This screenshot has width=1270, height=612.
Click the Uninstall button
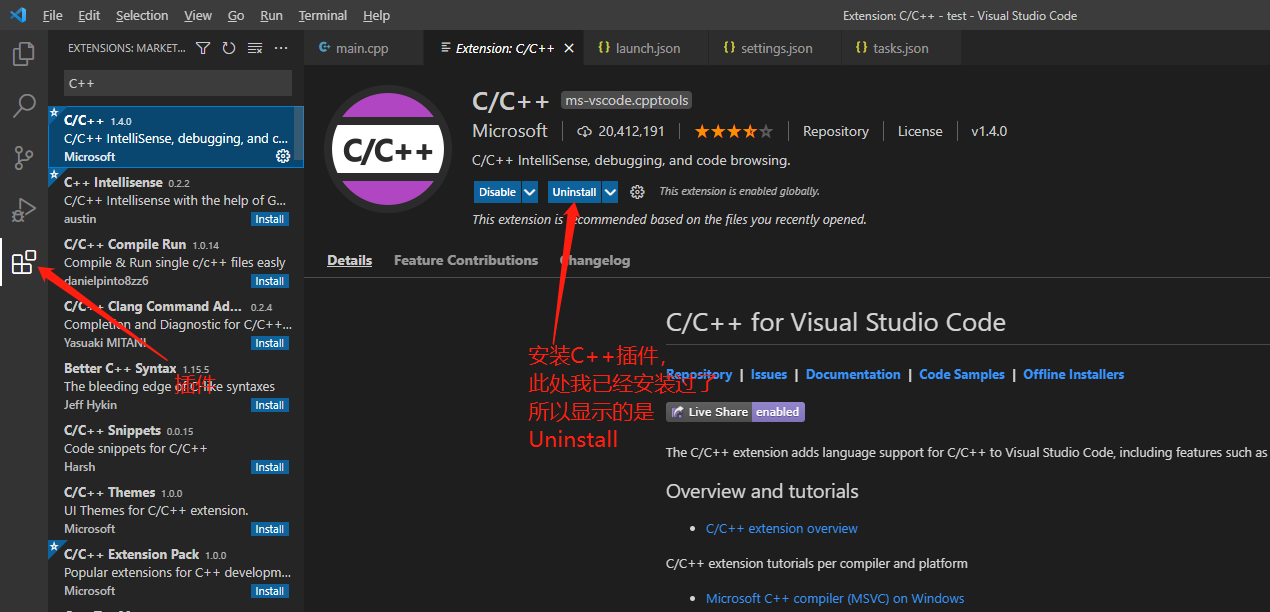coord(574,192)
